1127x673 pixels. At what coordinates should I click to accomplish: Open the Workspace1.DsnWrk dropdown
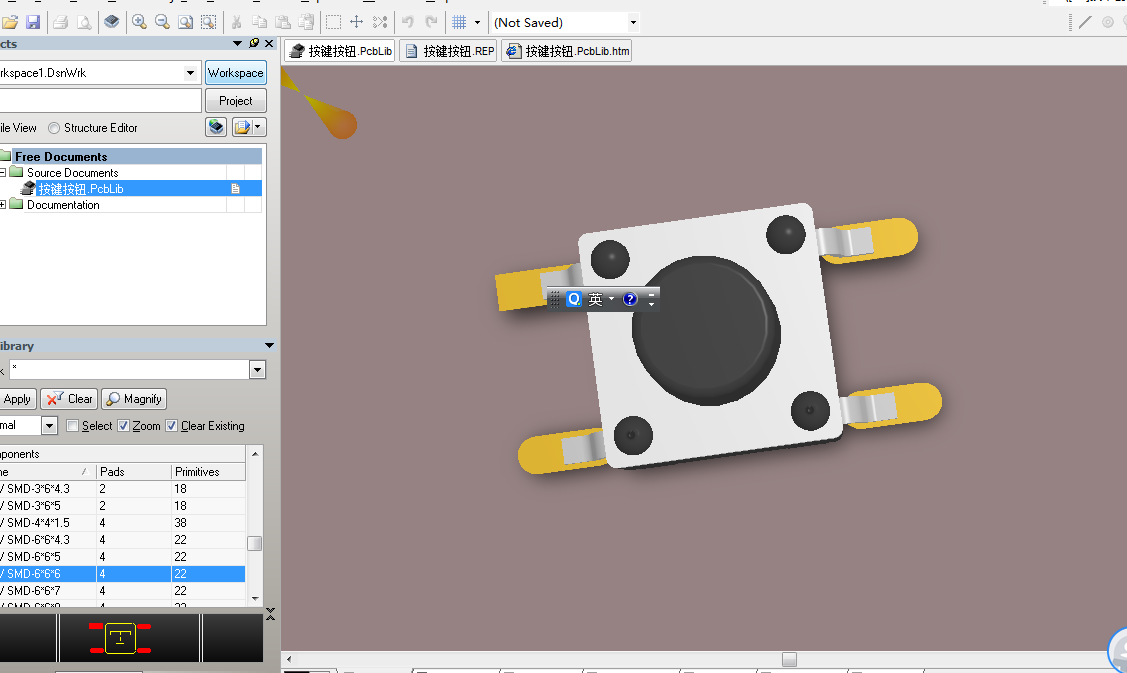pyautogui.click(x=190, y=73)
